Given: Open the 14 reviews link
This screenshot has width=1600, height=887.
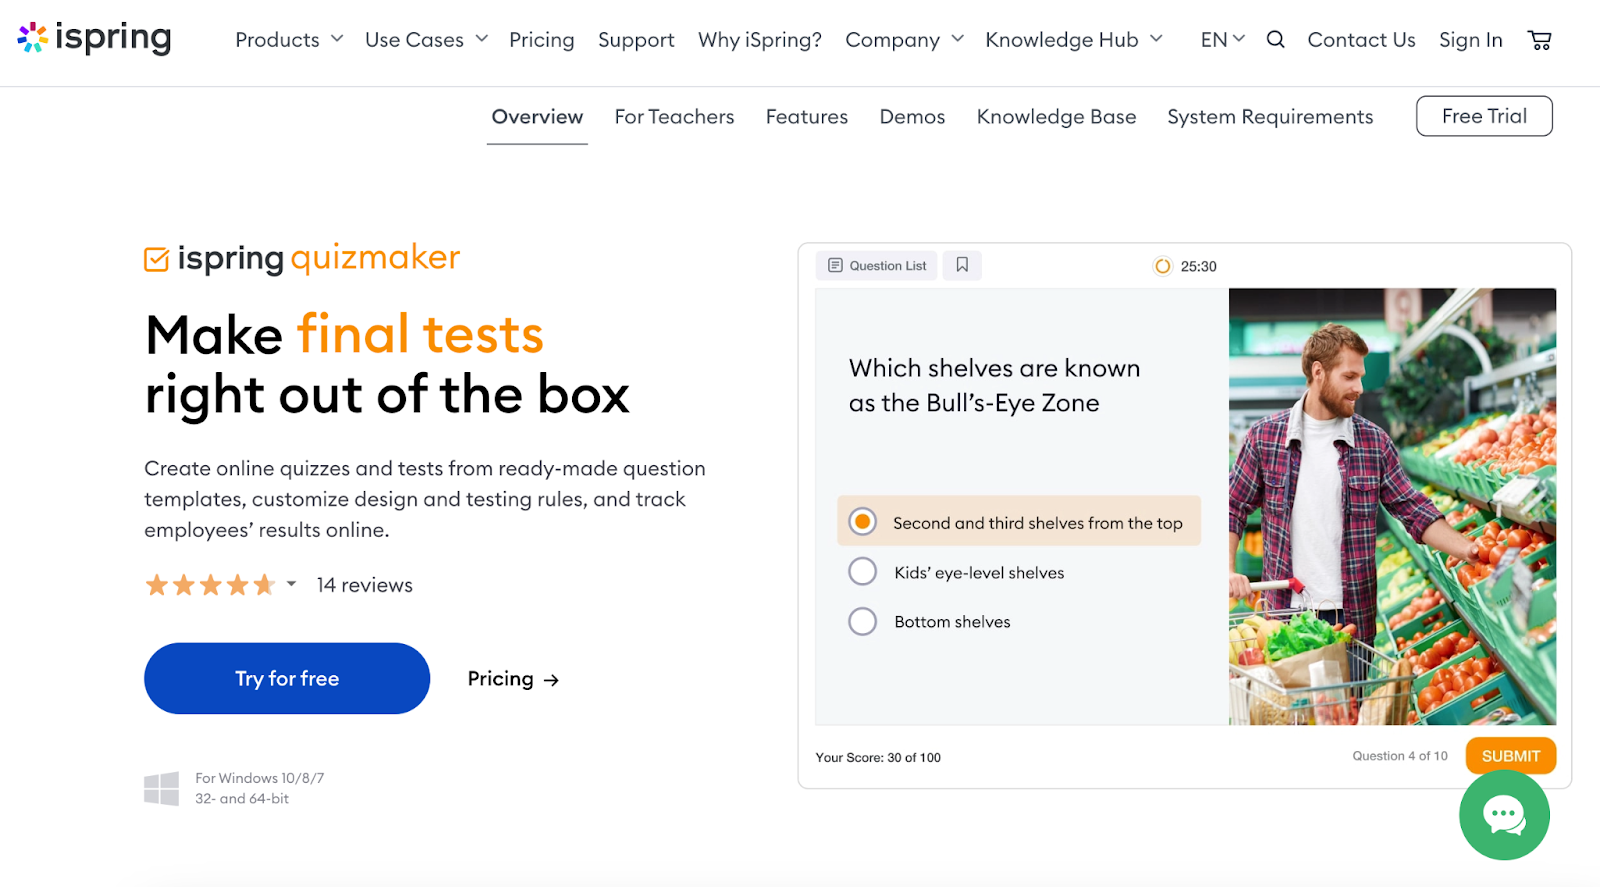Looking at the screenshot, I should coord(364,585).
